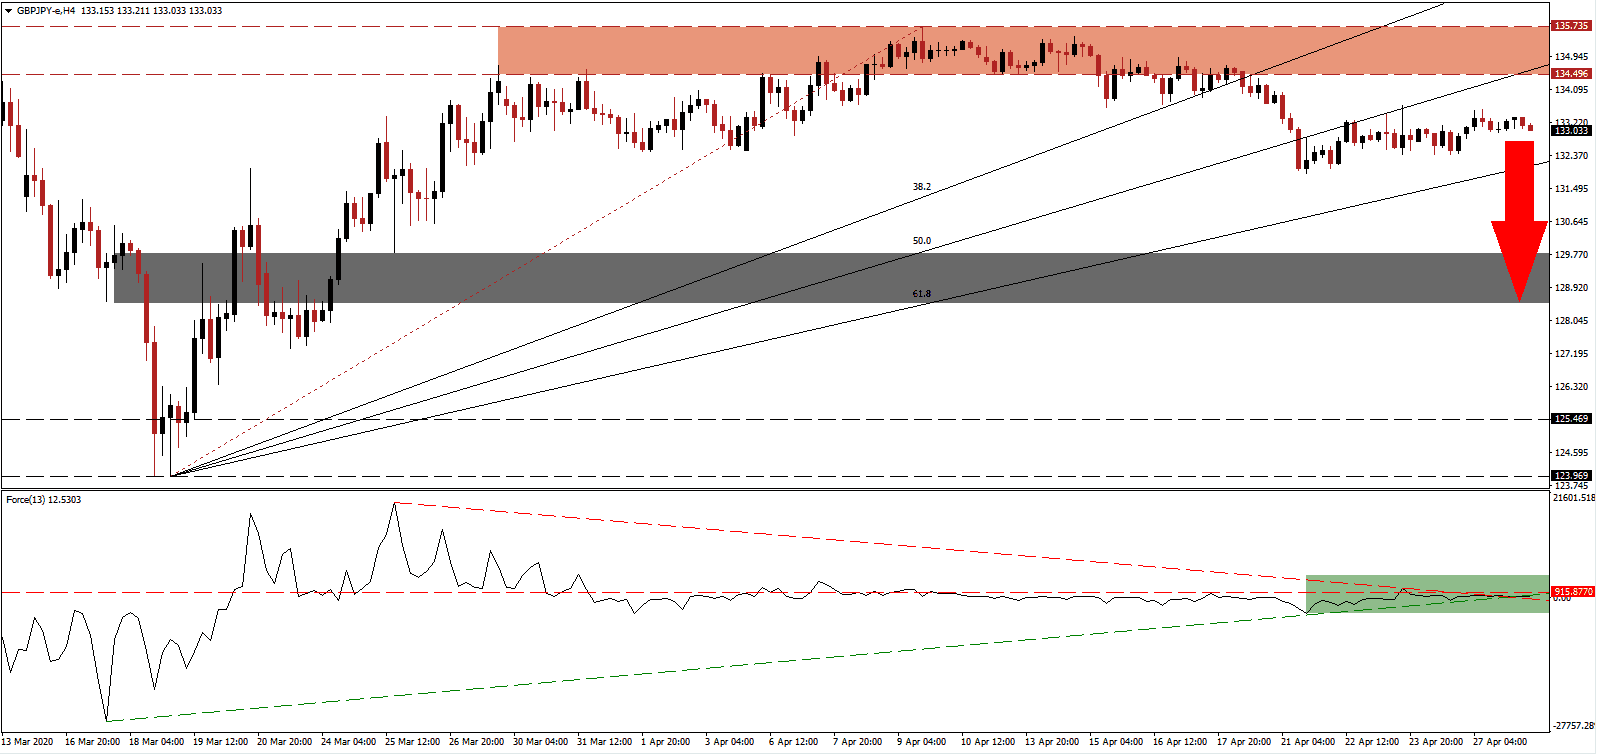Select the 134.496 red price label
The width and height of the screenshot is (1597, 754).
point(1571,74)
